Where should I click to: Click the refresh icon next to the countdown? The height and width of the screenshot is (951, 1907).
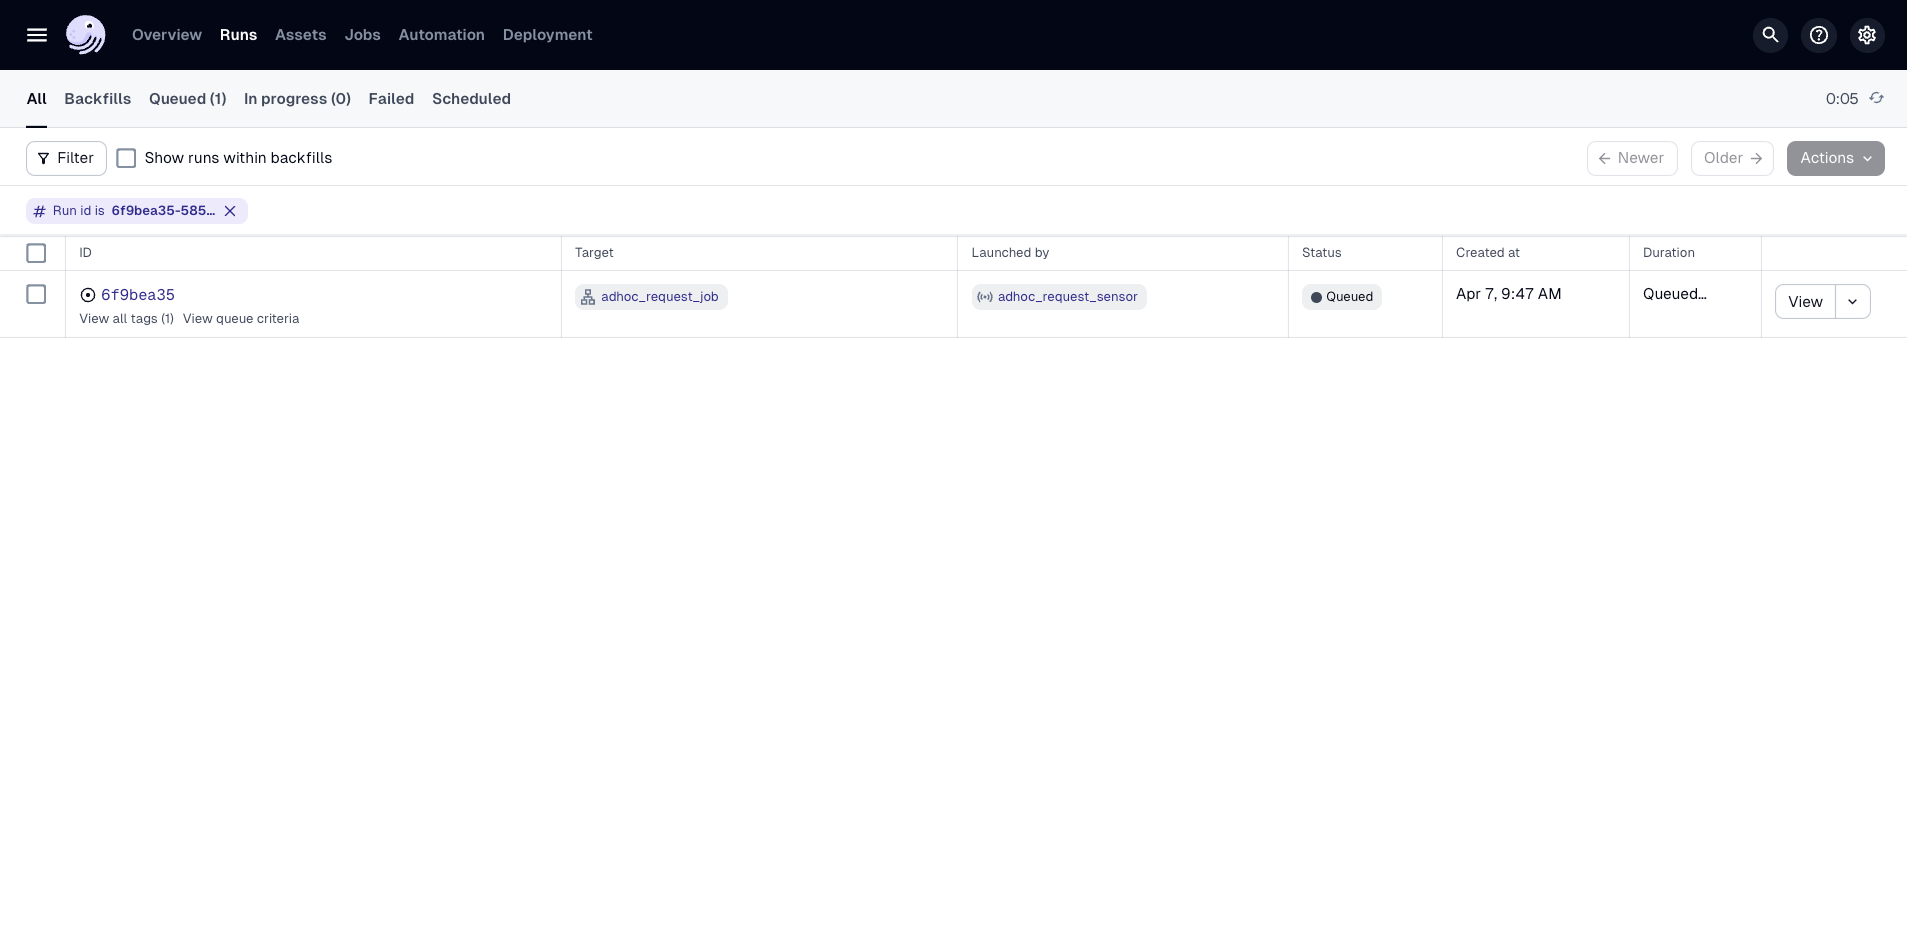click(1877, 98)
